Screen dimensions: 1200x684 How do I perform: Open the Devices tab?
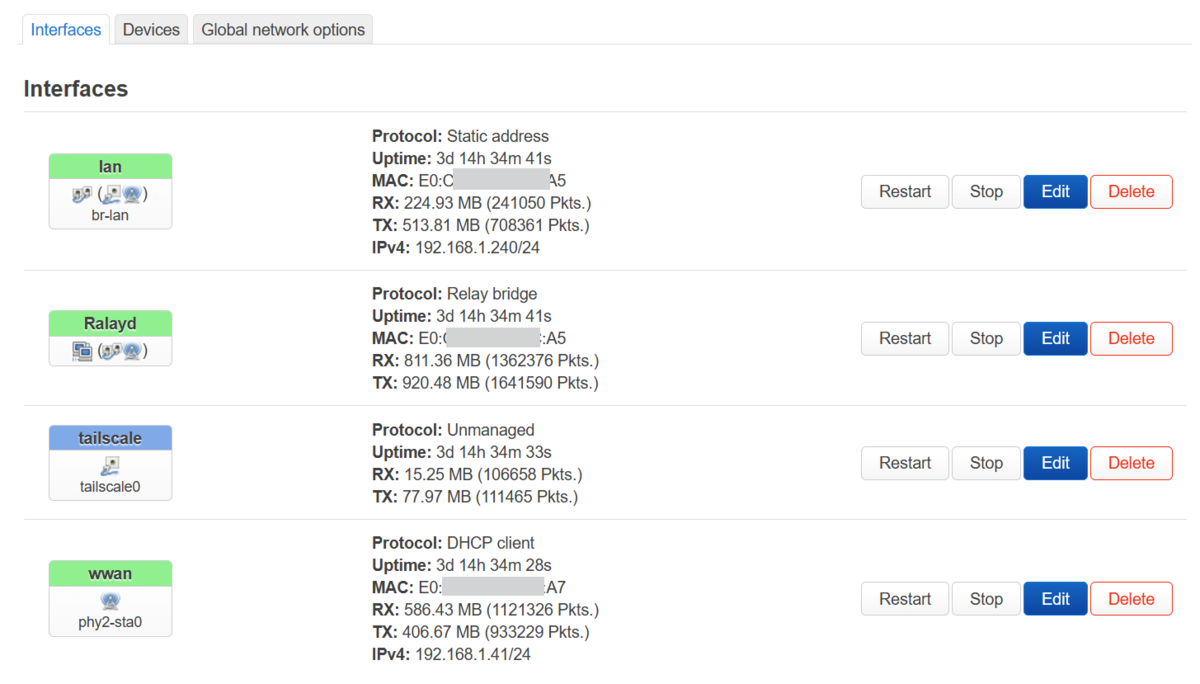[x=151, y=29]
